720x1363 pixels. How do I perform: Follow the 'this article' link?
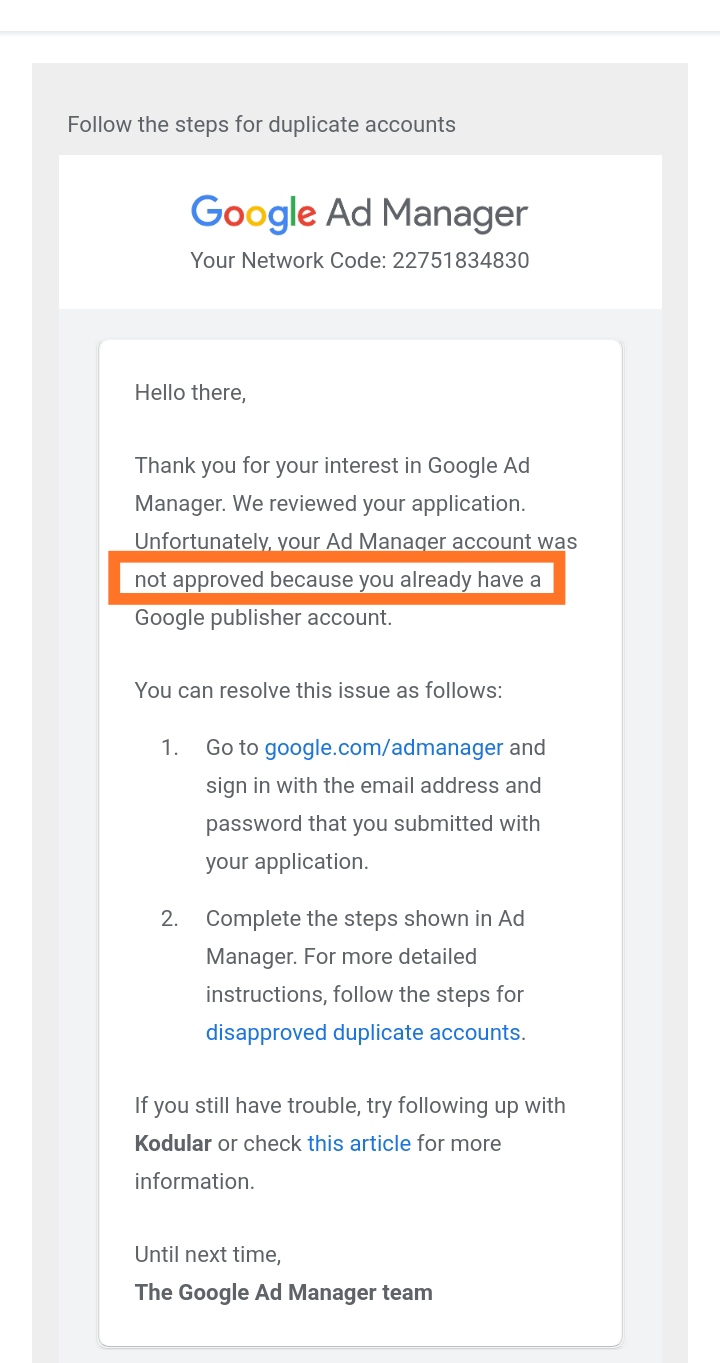point(359,1143)
